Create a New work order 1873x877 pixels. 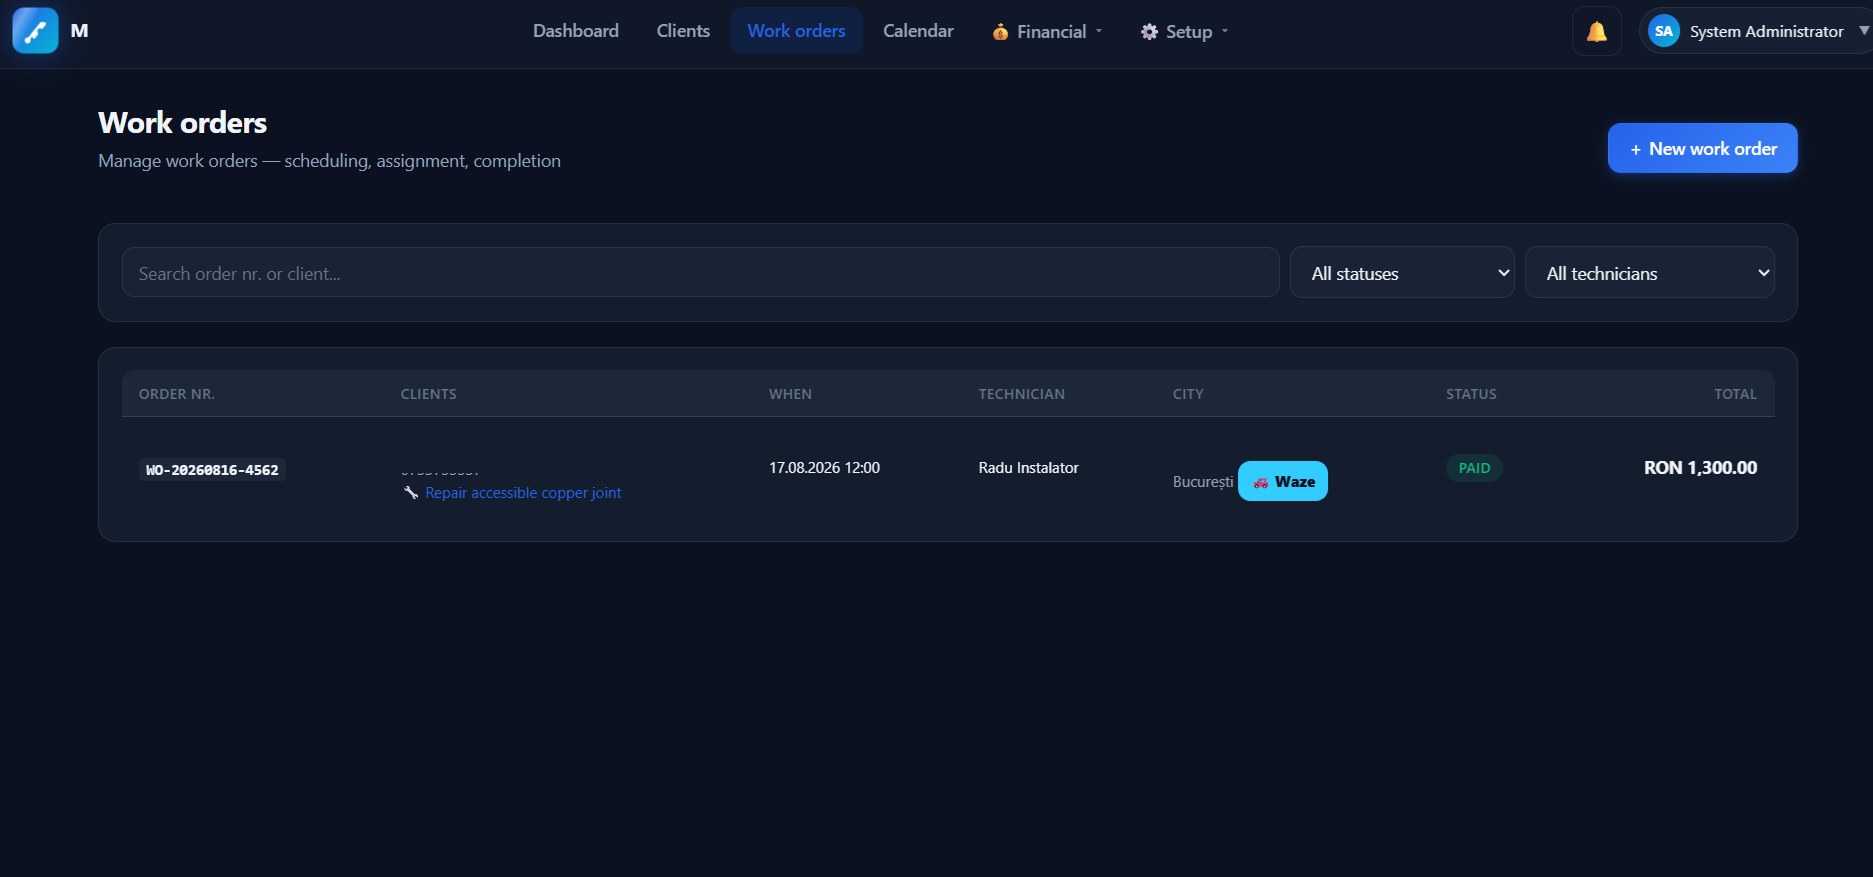[1702, 148]
